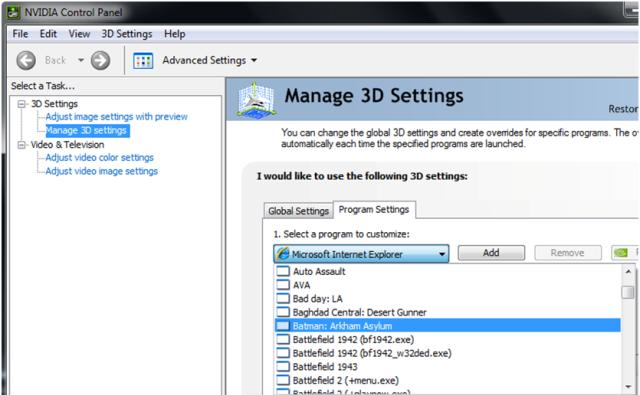Select the Program Settings tab
640x395 pixels.
[374, 209]
